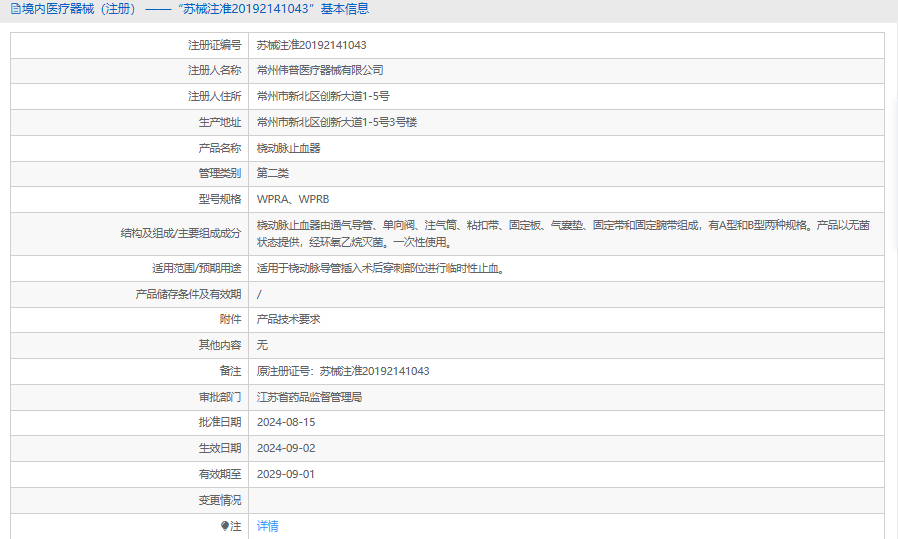
Task: Click the 注册人名称 label
Action: 215,70
